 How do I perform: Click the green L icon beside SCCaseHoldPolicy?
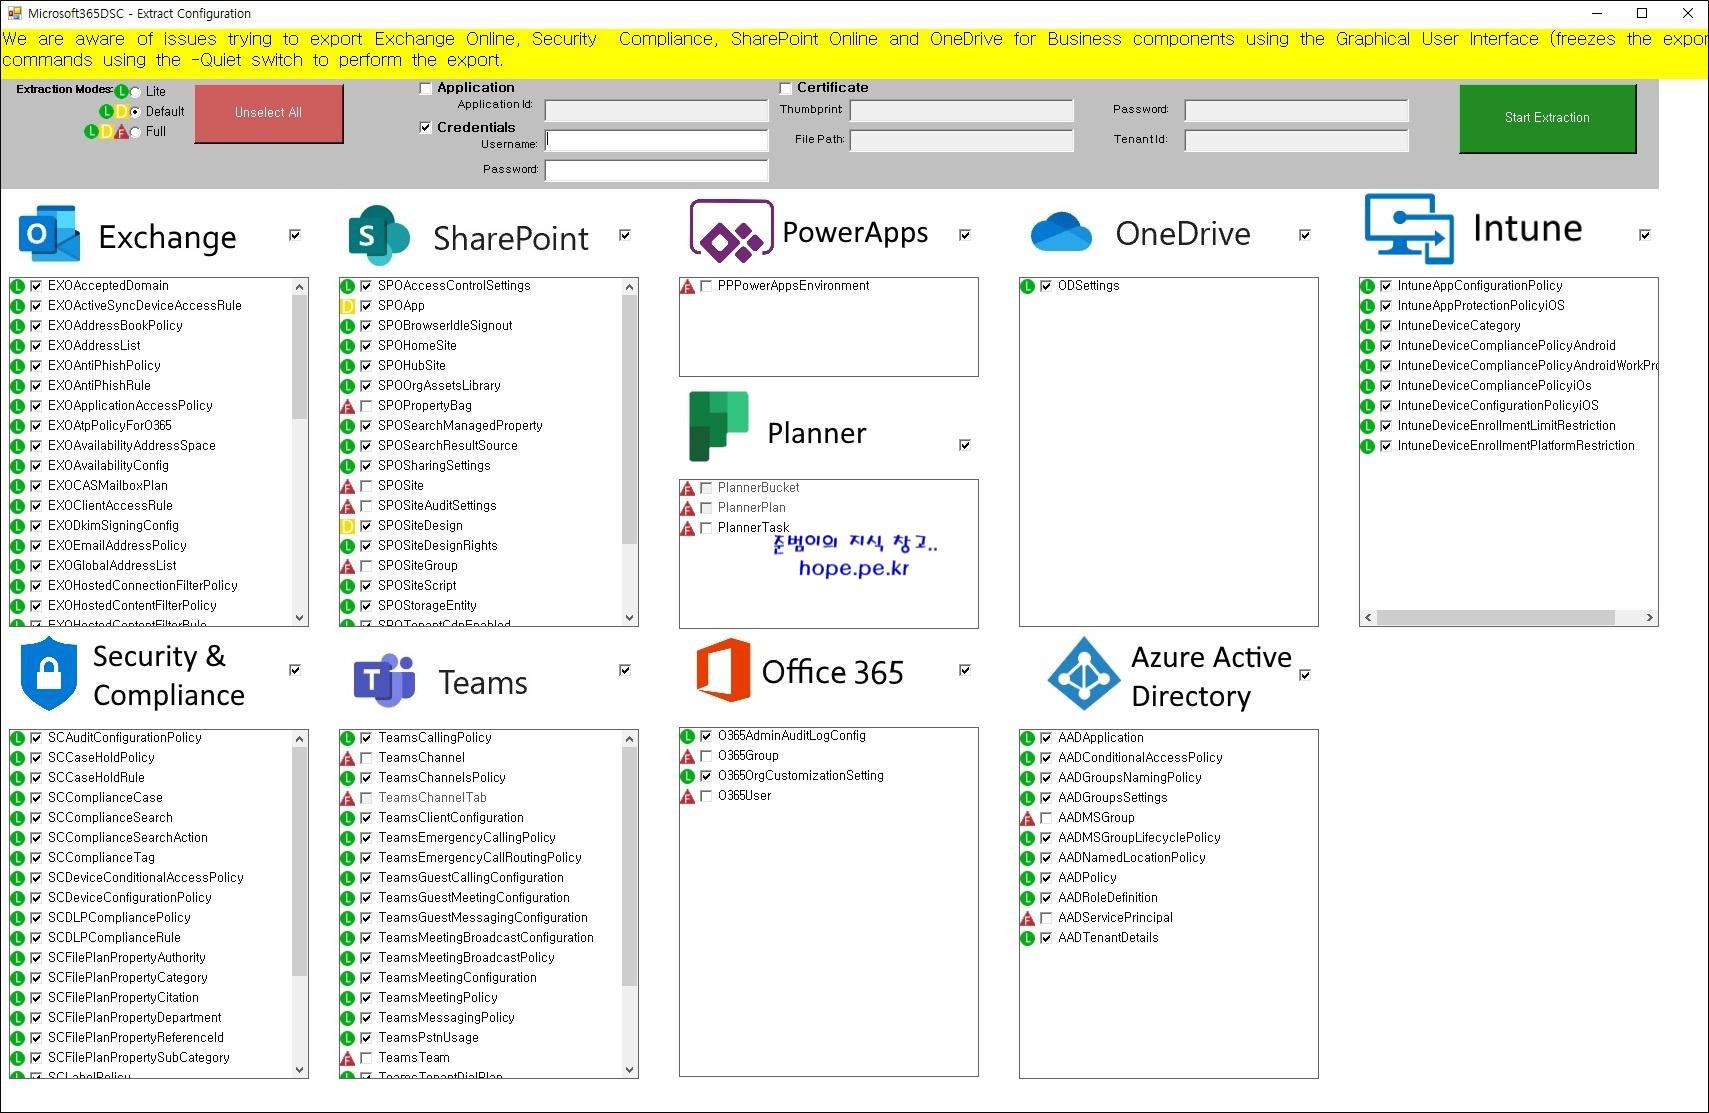18,758
